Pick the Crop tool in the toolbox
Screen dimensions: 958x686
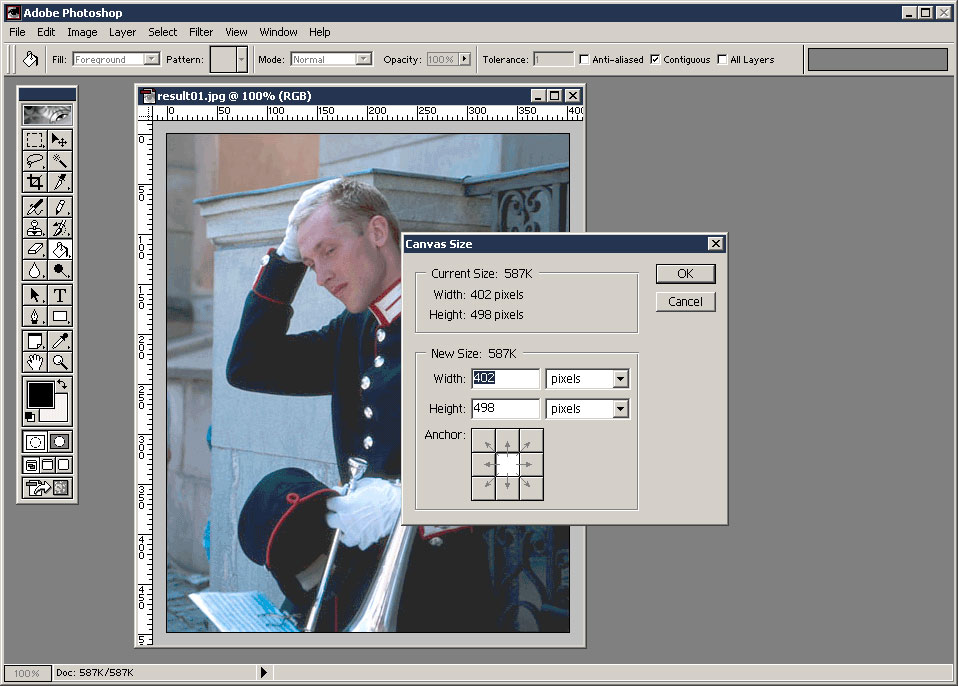click(35, 182)
